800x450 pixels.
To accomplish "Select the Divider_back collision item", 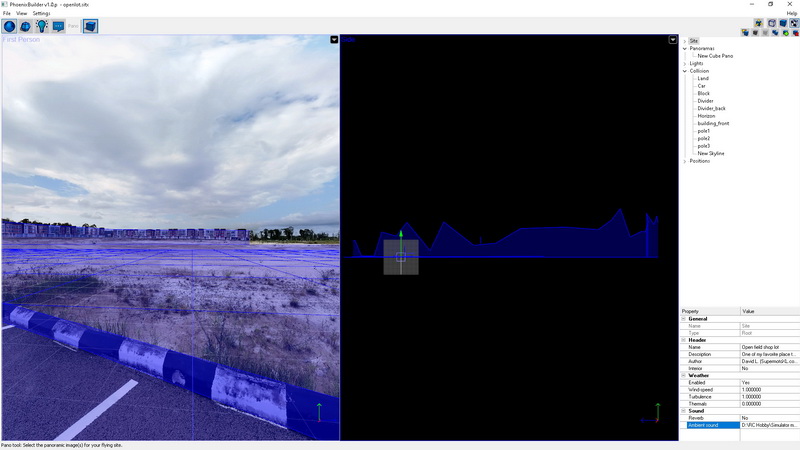I will [711, 108].
